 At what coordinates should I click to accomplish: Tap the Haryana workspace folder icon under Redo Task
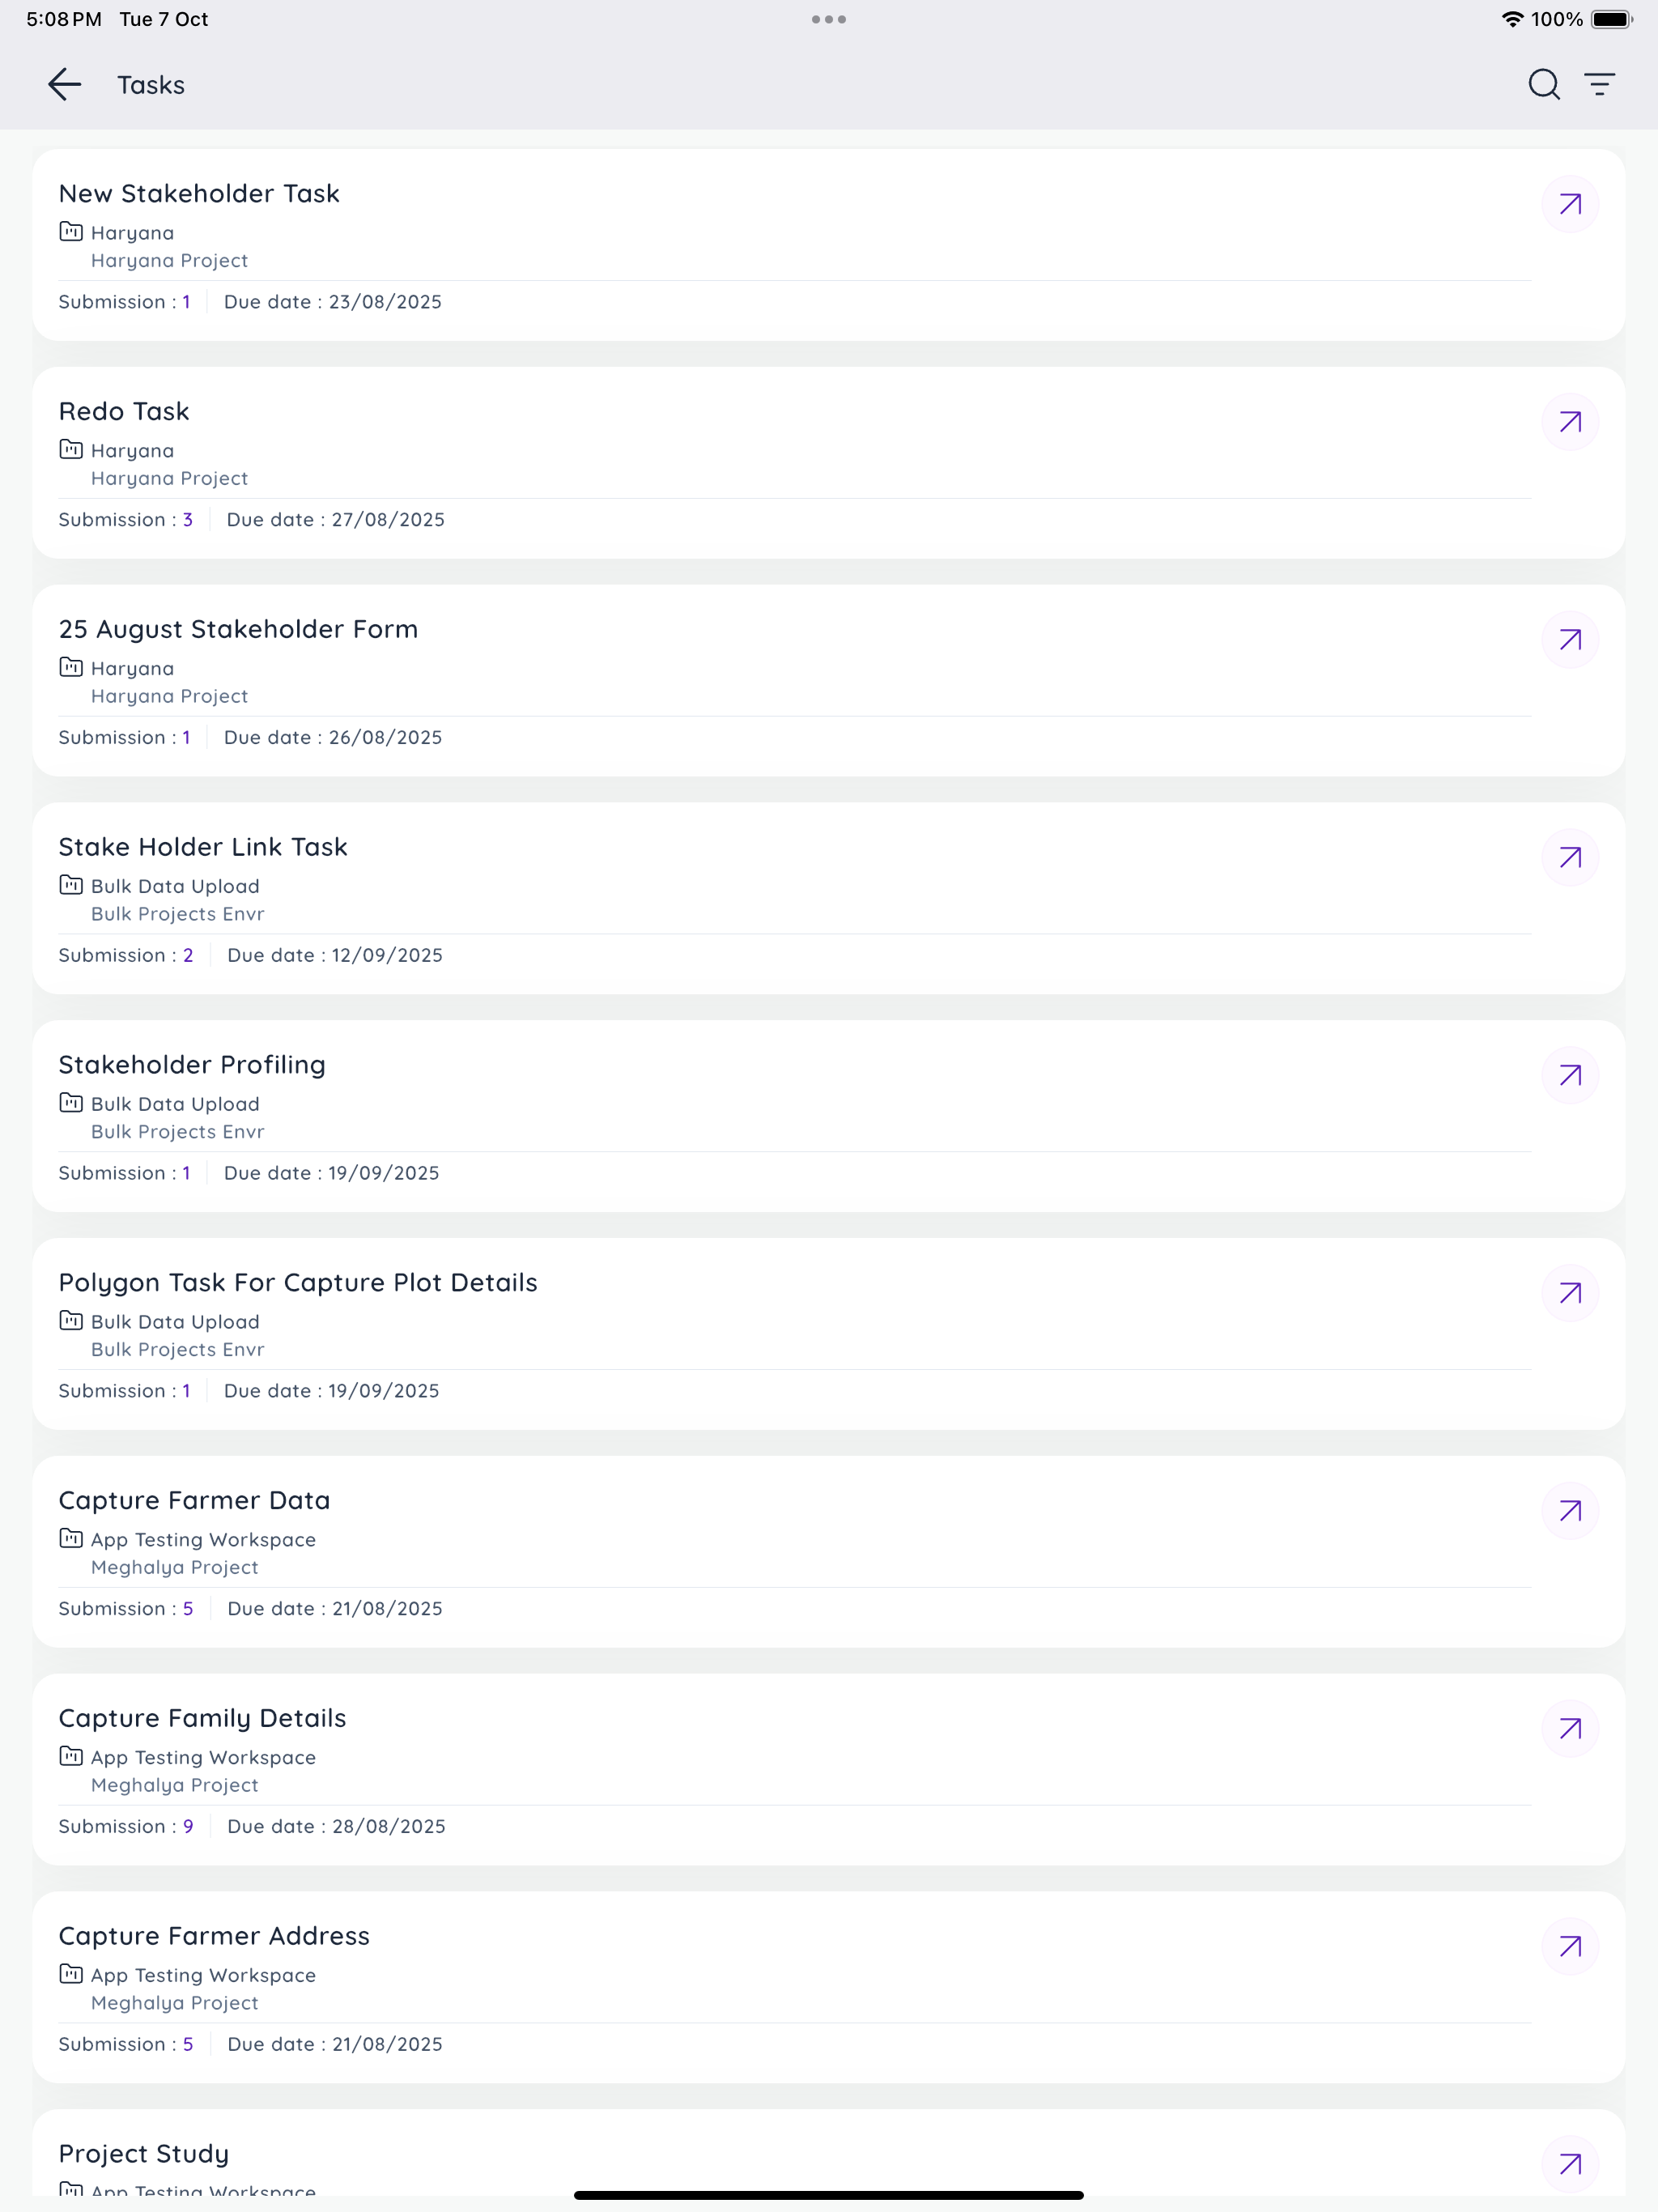pos(71,450)
